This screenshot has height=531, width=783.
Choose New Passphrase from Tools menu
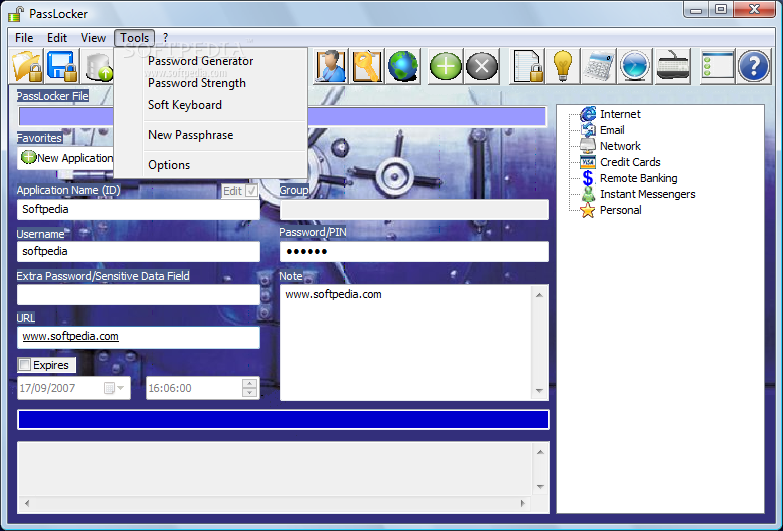(190, 135)
